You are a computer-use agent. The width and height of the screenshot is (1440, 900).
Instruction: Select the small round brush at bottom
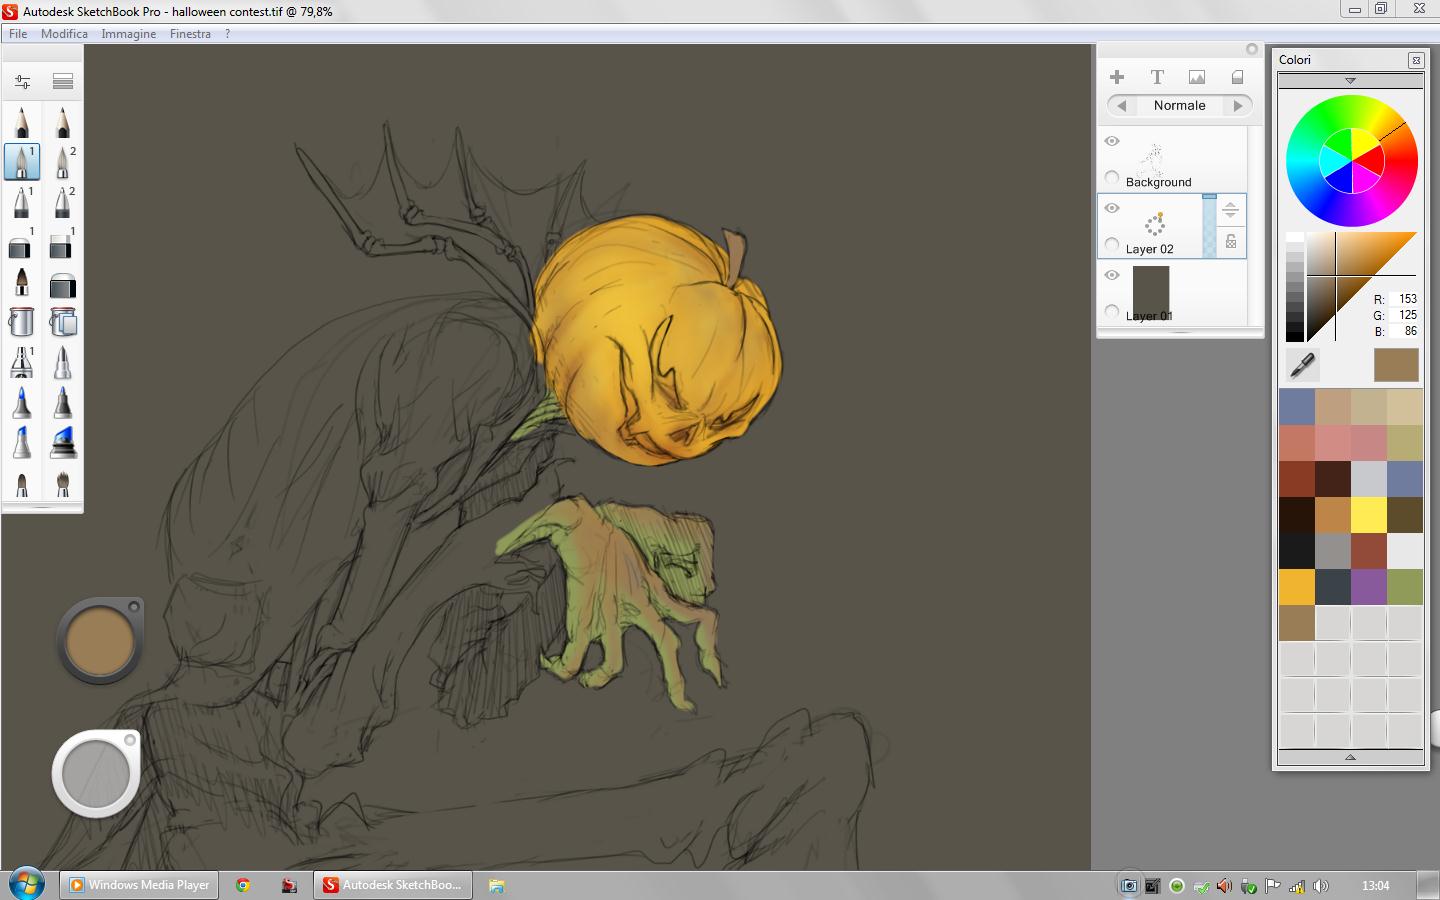pyautogui.click(x=22, y=483)
